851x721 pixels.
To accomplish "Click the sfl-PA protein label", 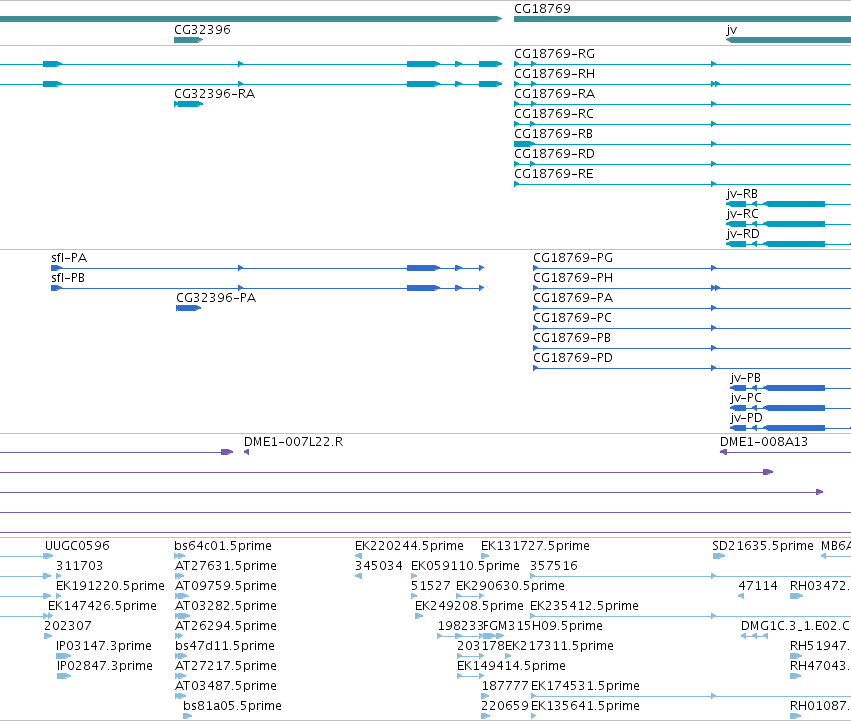I will 69,258.
